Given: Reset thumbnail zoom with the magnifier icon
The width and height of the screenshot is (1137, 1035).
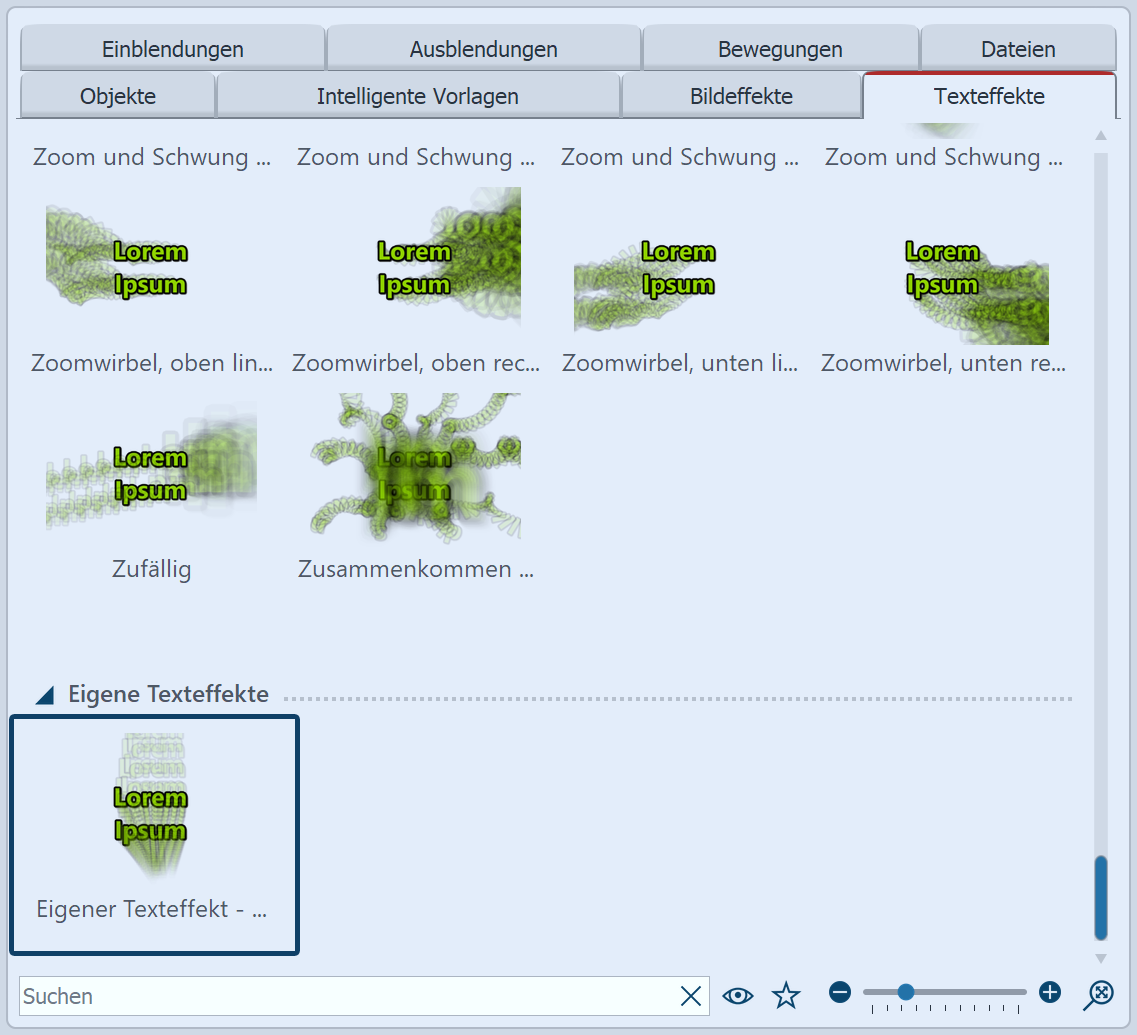Looking at the screenshot, I should (x=1099, y=992).
